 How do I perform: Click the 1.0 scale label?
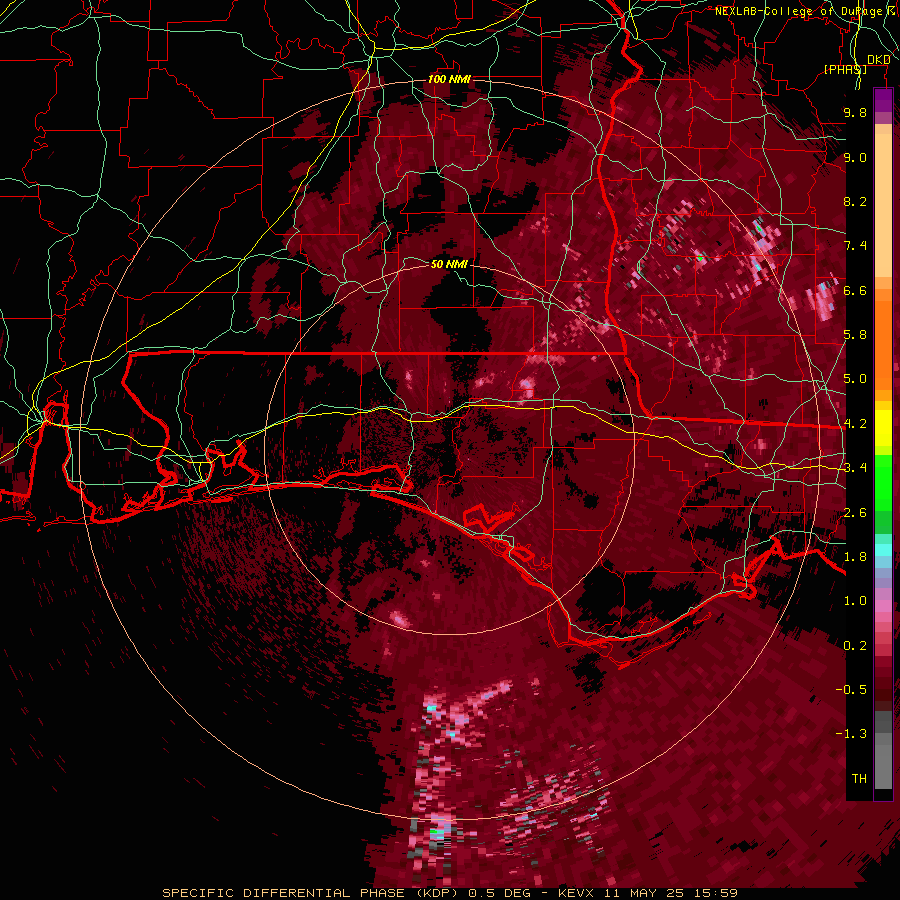[x=855, y=601]
